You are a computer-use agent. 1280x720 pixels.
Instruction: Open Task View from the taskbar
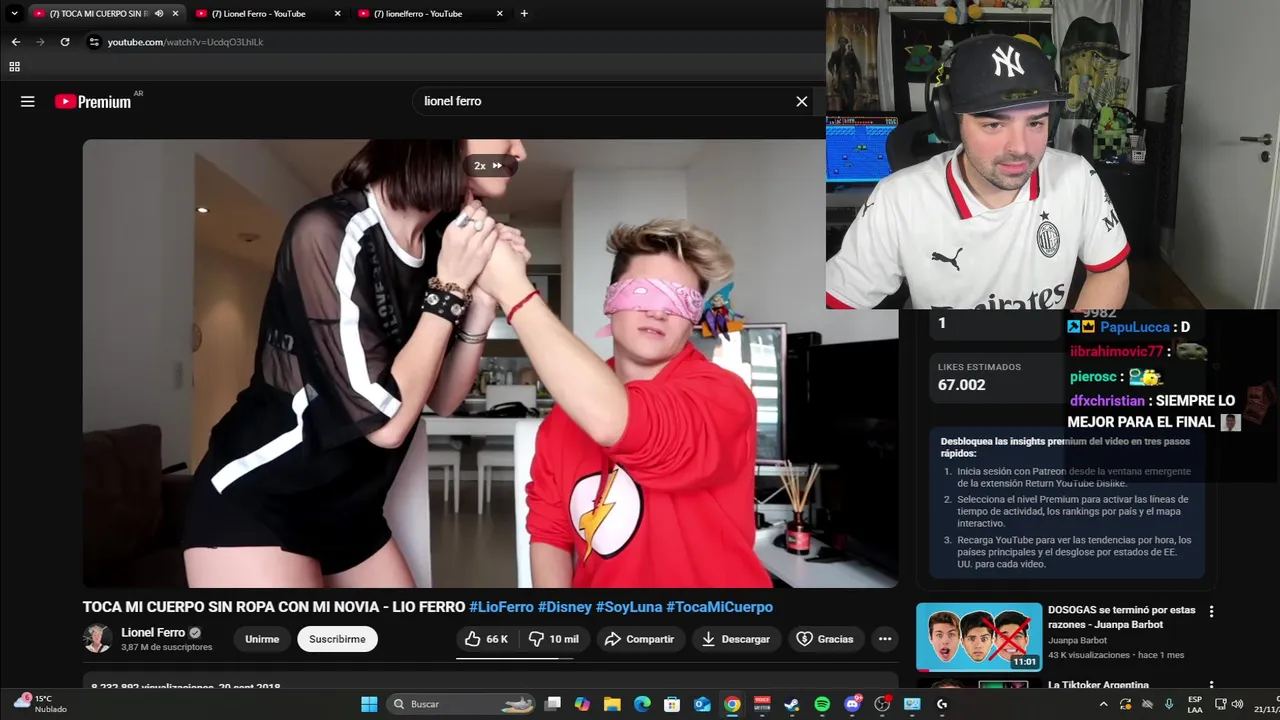point(552,704)
